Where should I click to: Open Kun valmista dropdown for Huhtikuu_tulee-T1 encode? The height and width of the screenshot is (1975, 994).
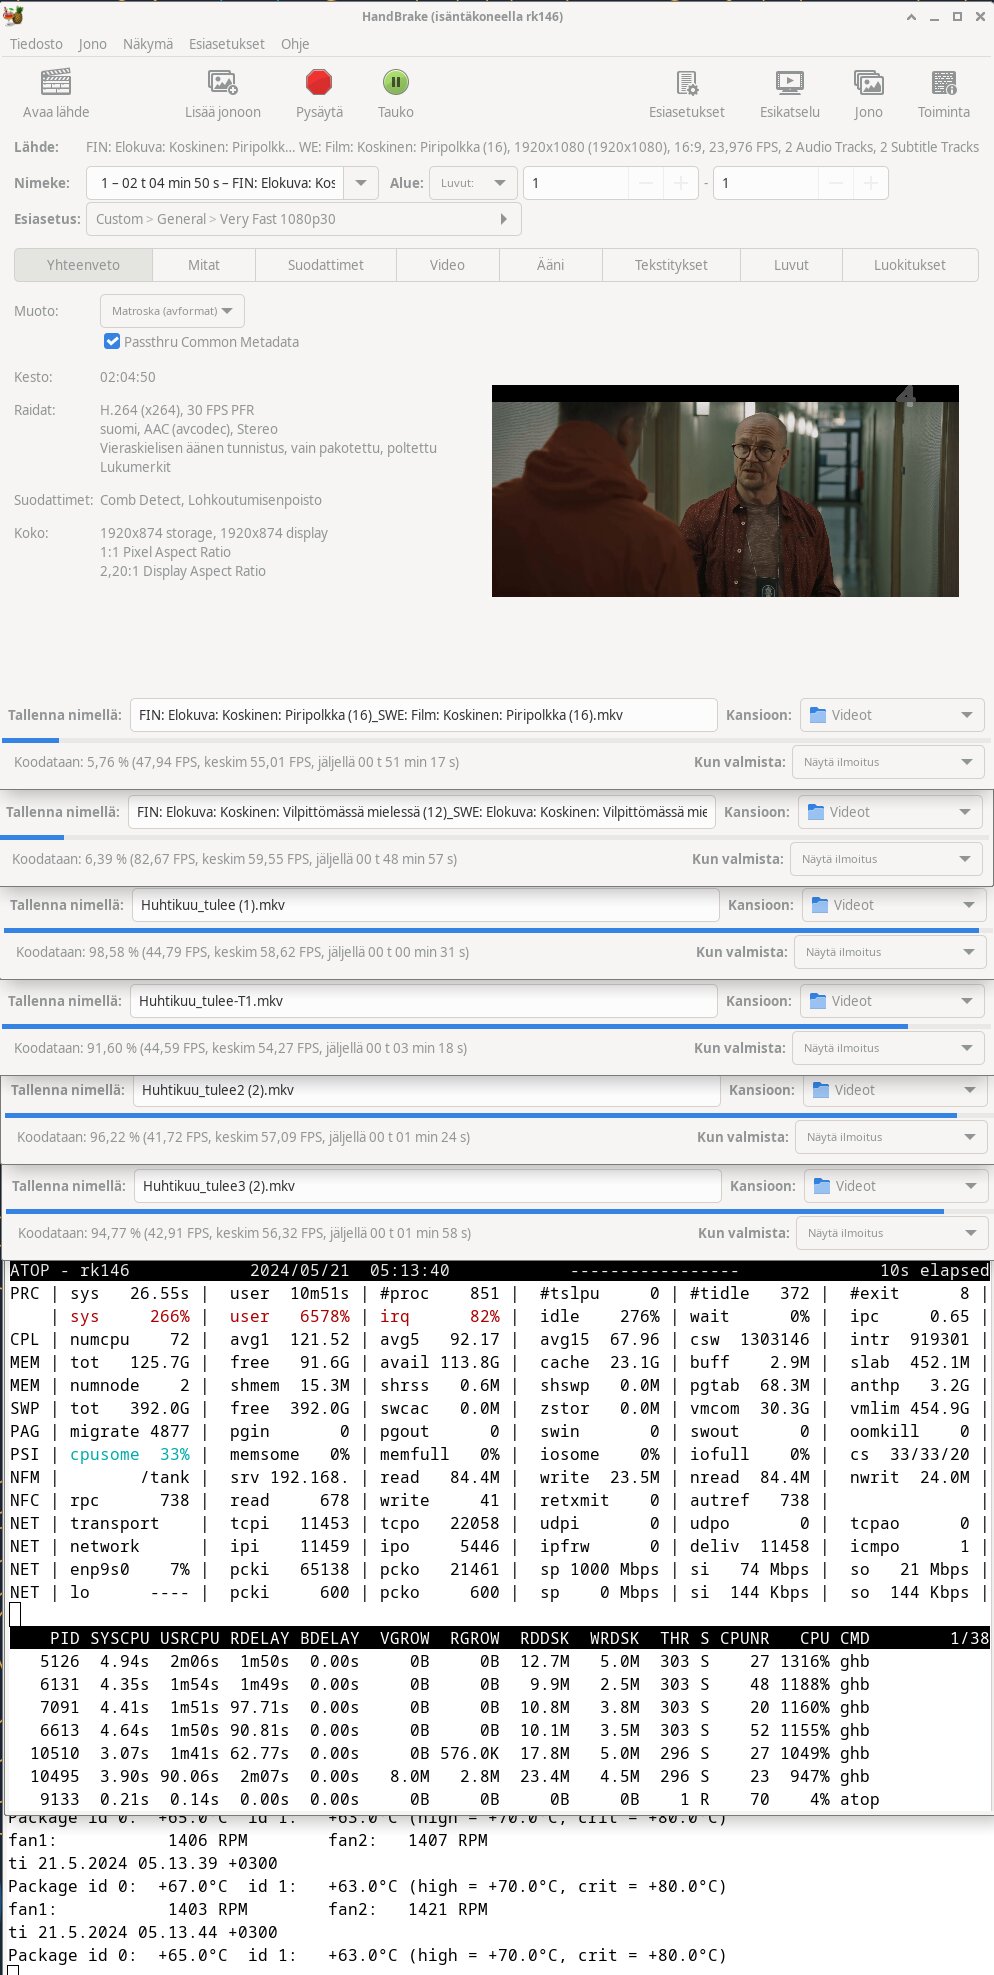click(x=888, y=1048)
